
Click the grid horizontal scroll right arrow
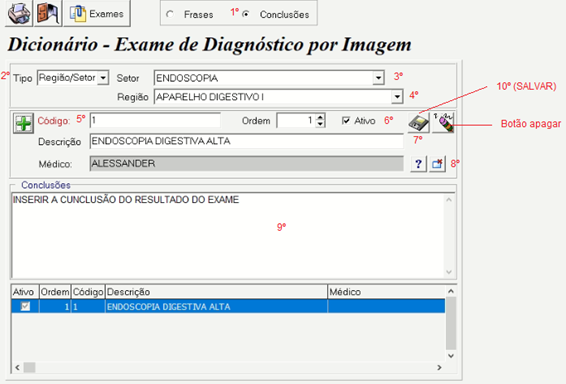(x=439, y=367)
